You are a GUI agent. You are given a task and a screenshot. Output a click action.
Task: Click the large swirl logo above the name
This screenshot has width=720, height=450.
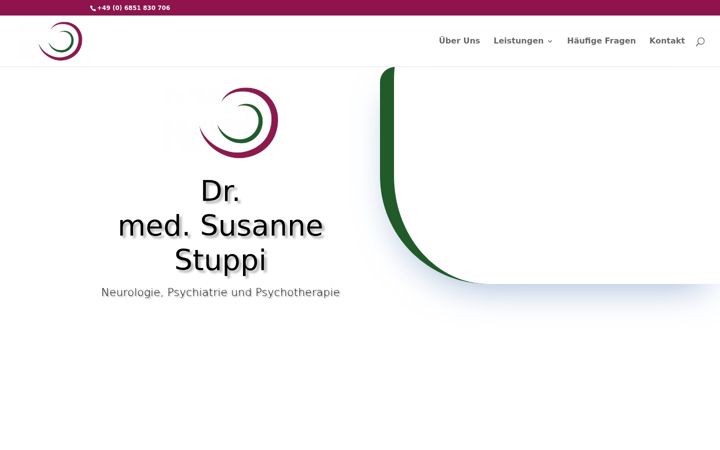click(239, 123)
